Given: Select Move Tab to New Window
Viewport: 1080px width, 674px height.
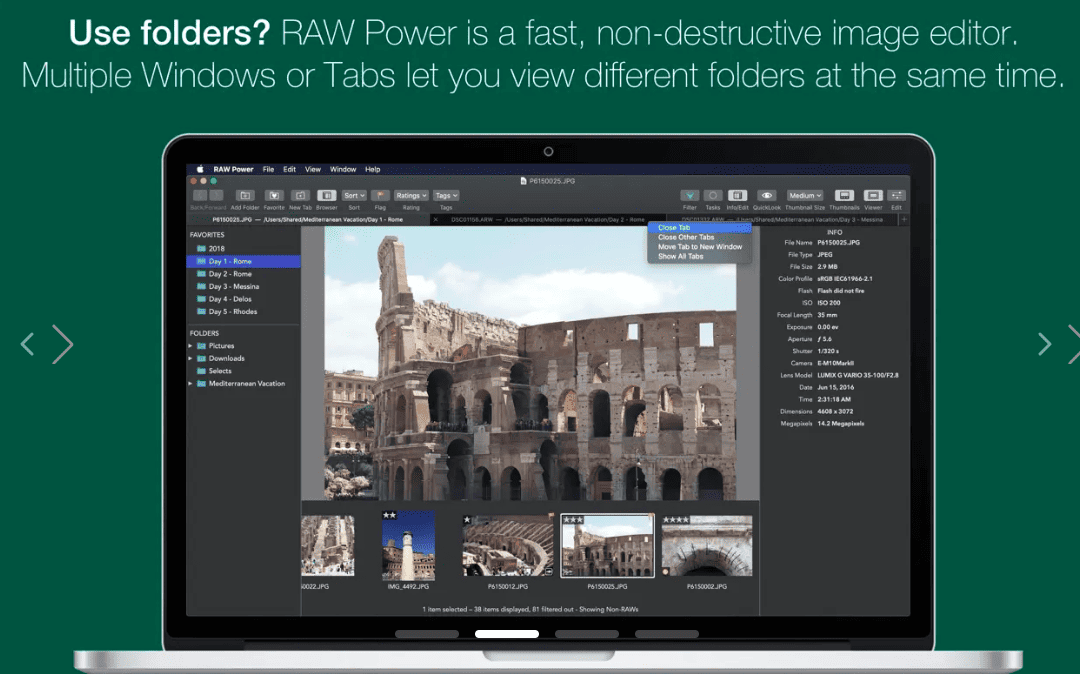Looking at the screenshot, I should (x=699, y=247).
